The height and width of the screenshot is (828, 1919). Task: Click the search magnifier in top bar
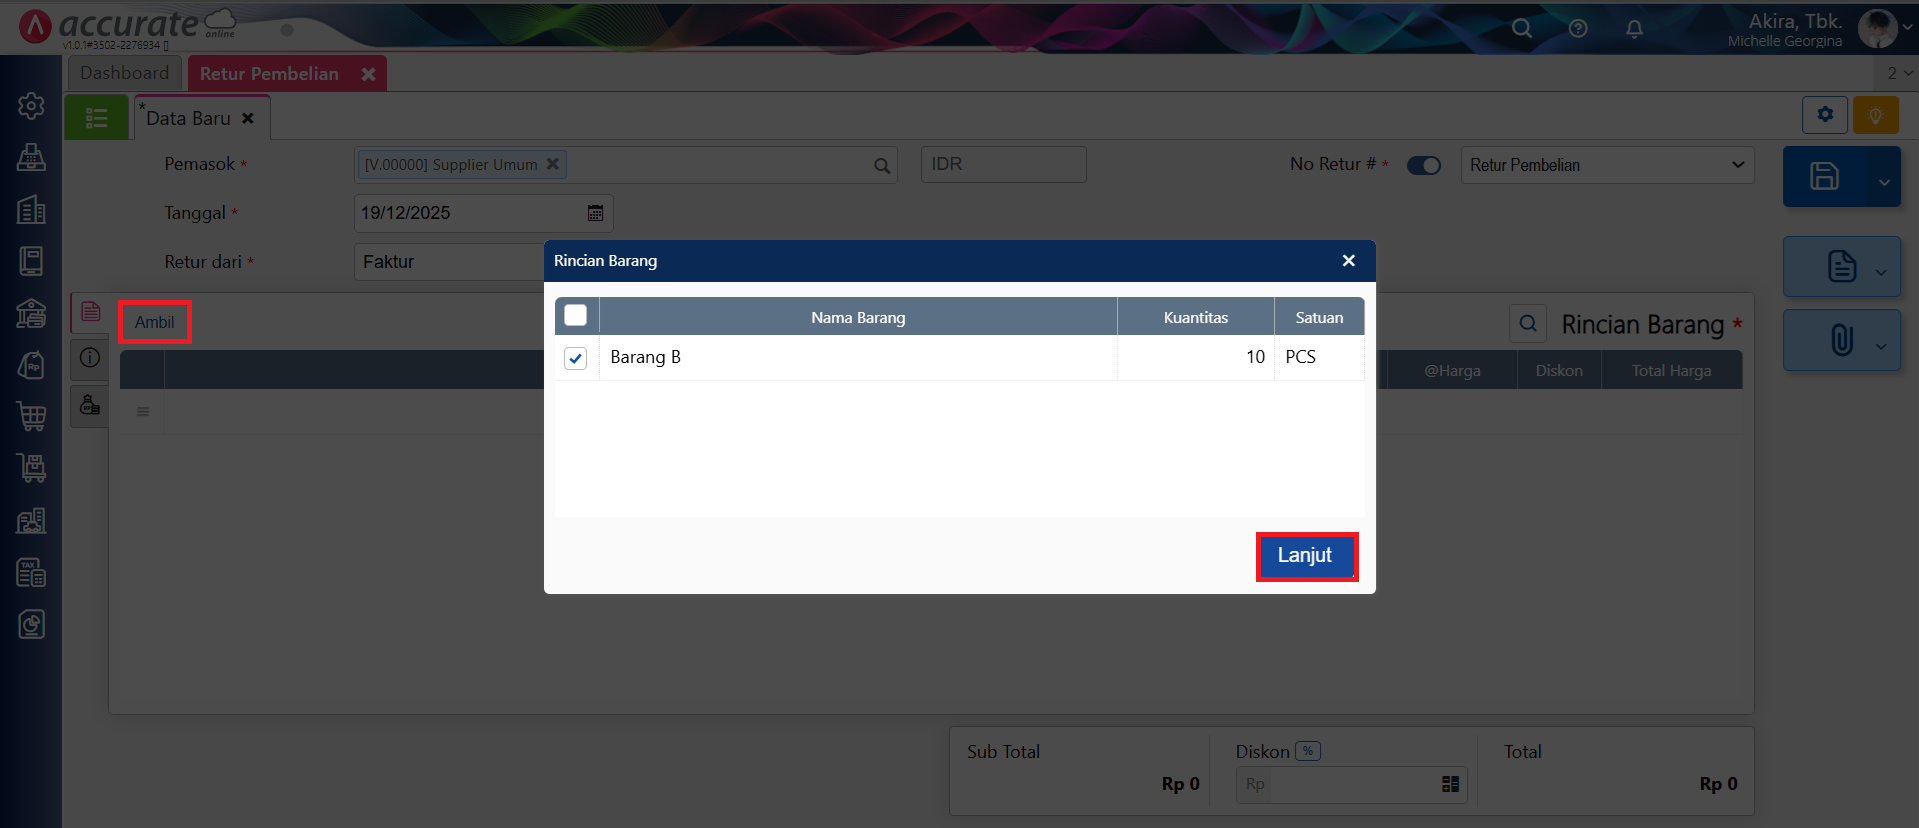(x=1521, y=29)
